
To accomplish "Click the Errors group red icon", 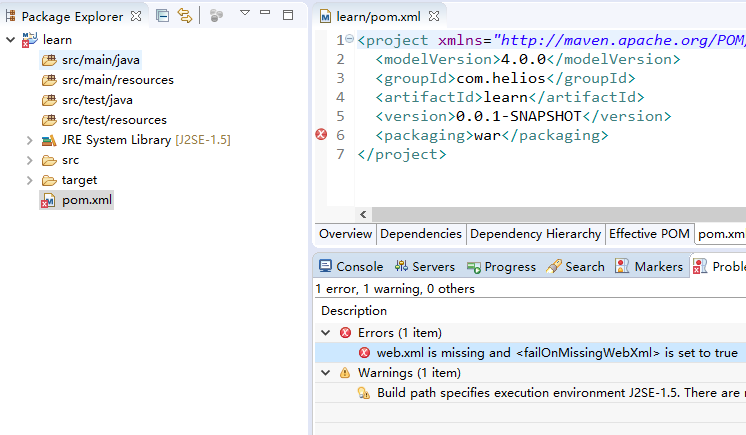I will (345, 333).
